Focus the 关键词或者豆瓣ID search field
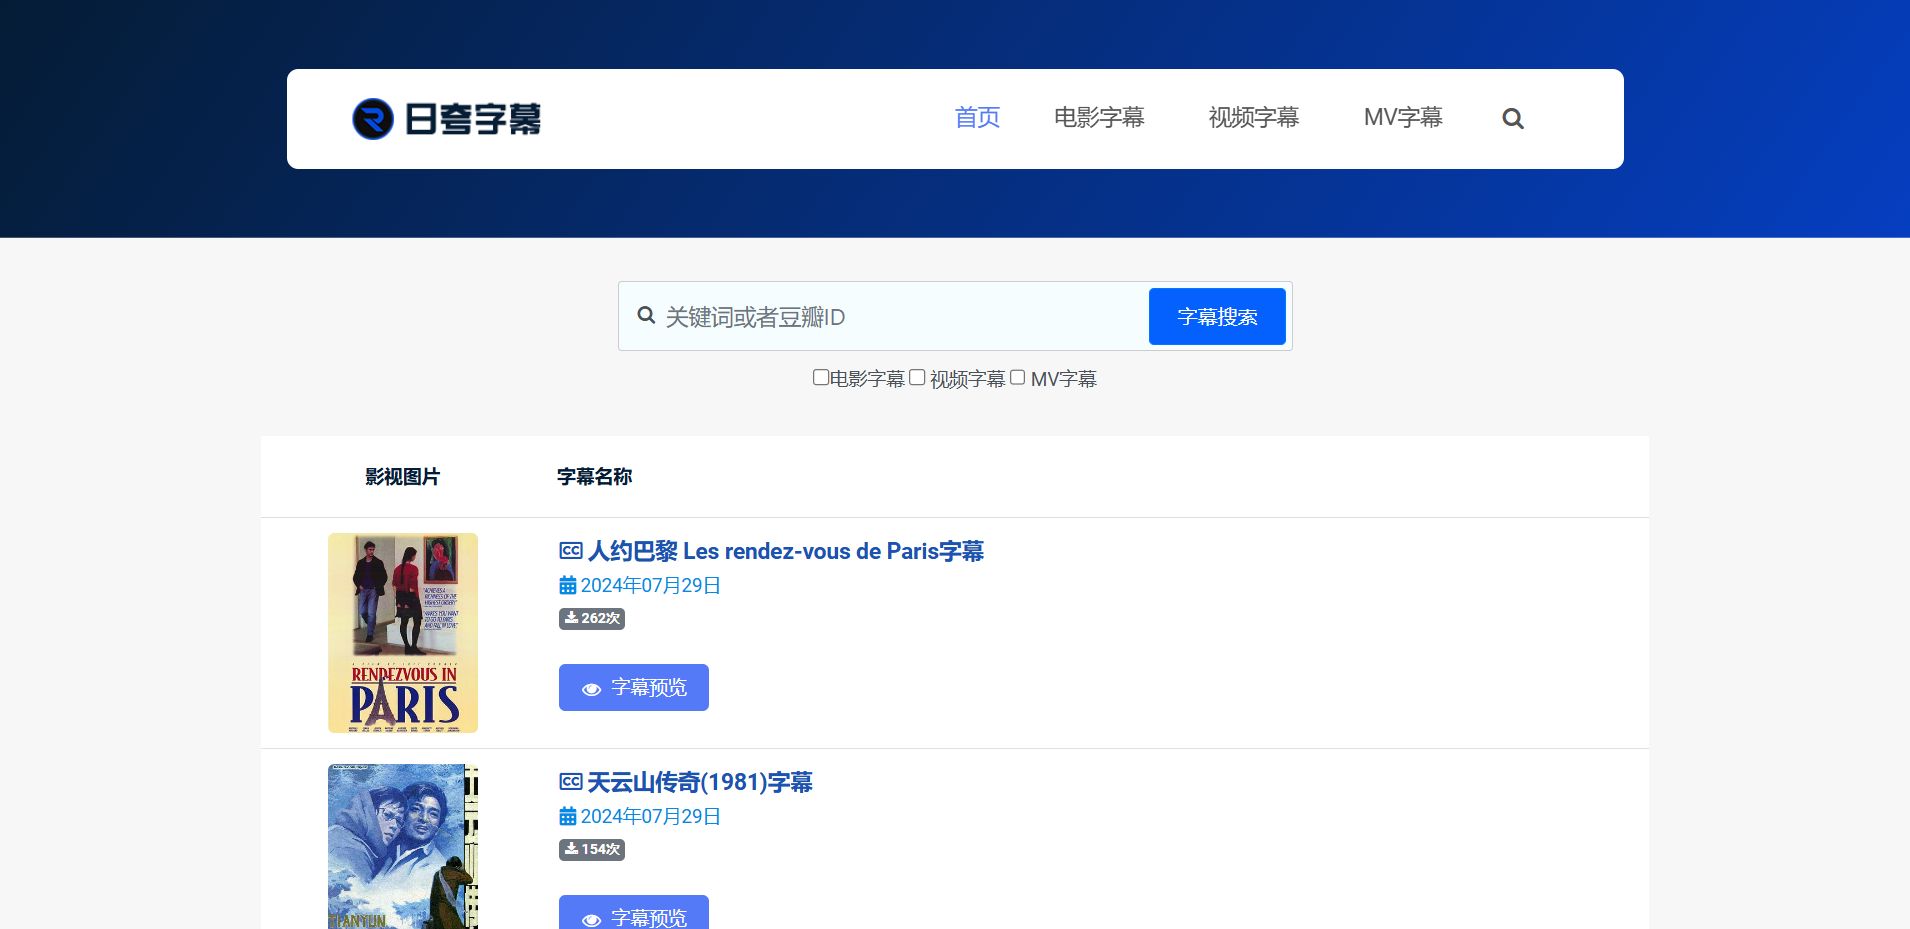The width and height of the screenshot is (1910, 929). 900,317
